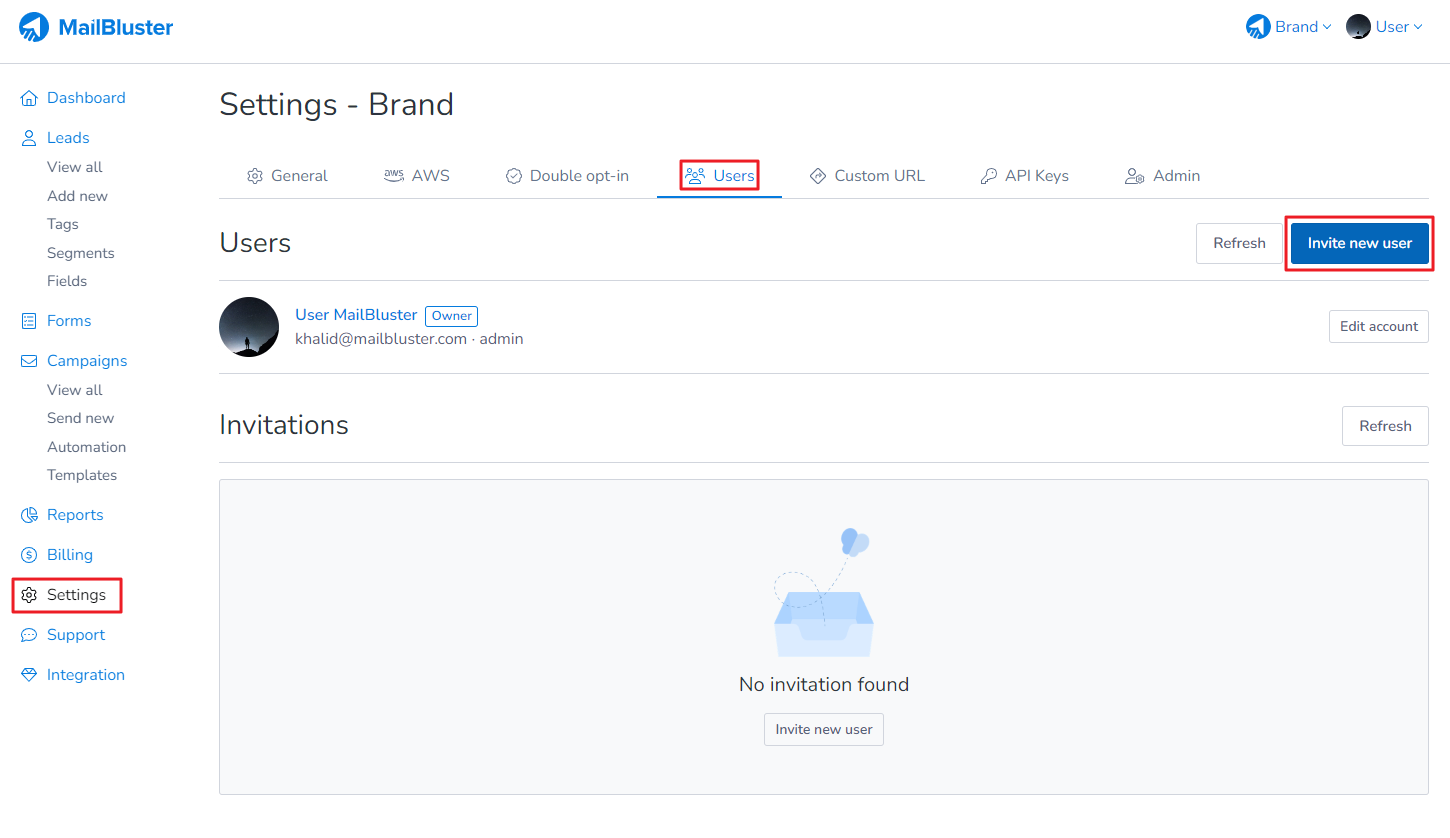
Task: Open the User MailBluster profile link
Action: click(x=356, y=315)
